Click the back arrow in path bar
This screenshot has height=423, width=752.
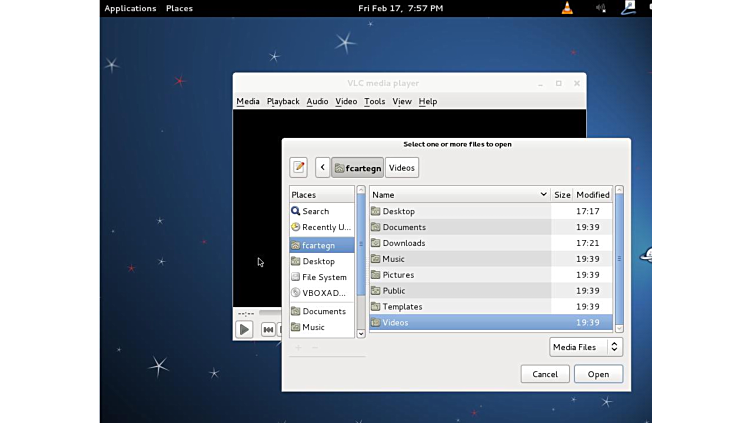tap(322, 168)
